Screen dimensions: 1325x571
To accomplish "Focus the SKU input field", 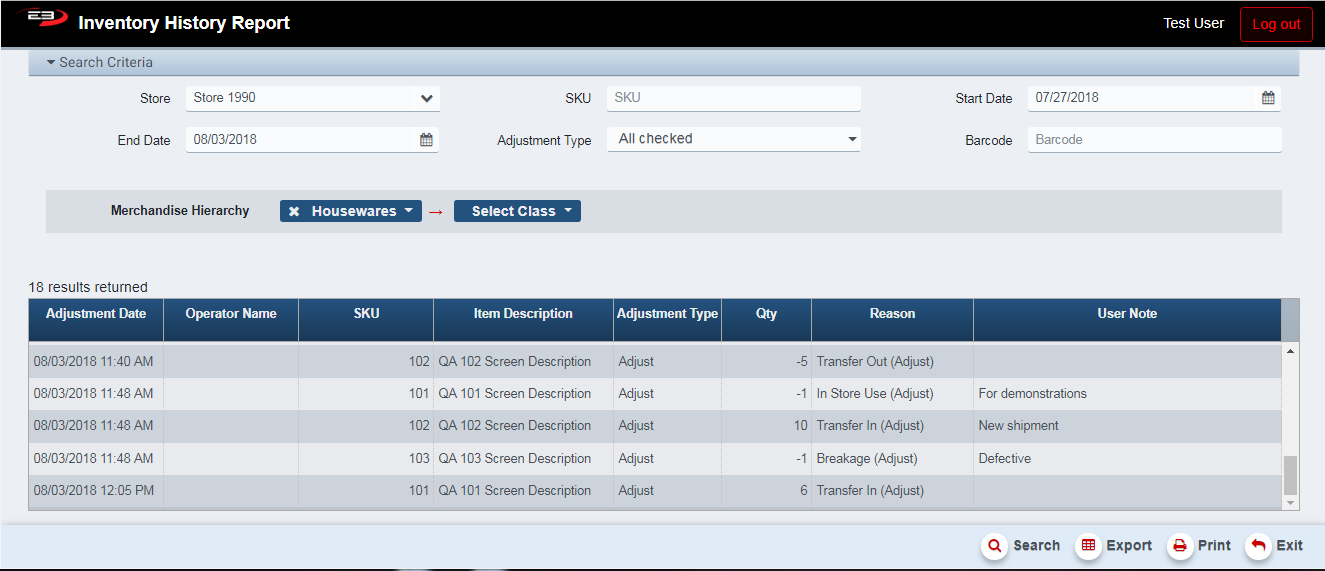I will point(733,98).
